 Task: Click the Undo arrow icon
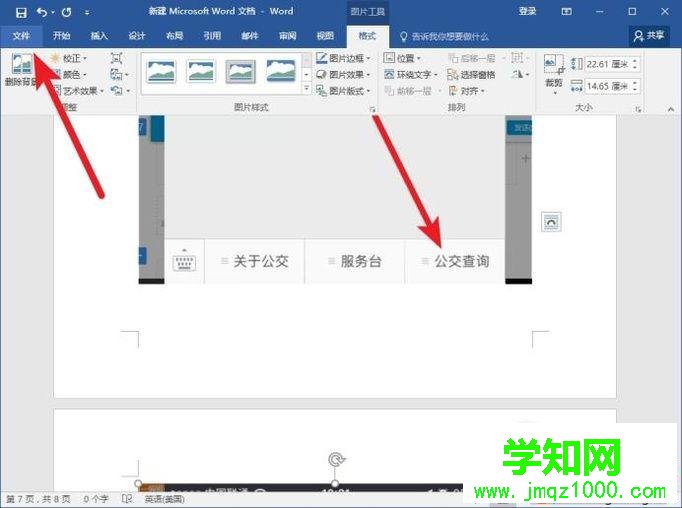[42, 13]
